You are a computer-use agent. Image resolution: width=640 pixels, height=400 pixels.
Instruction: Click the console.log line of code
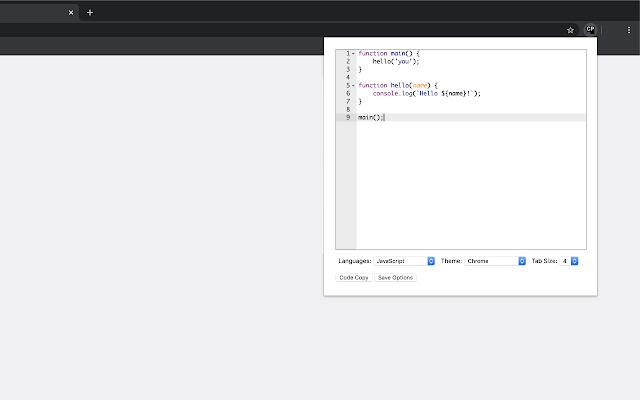(427, 93)
